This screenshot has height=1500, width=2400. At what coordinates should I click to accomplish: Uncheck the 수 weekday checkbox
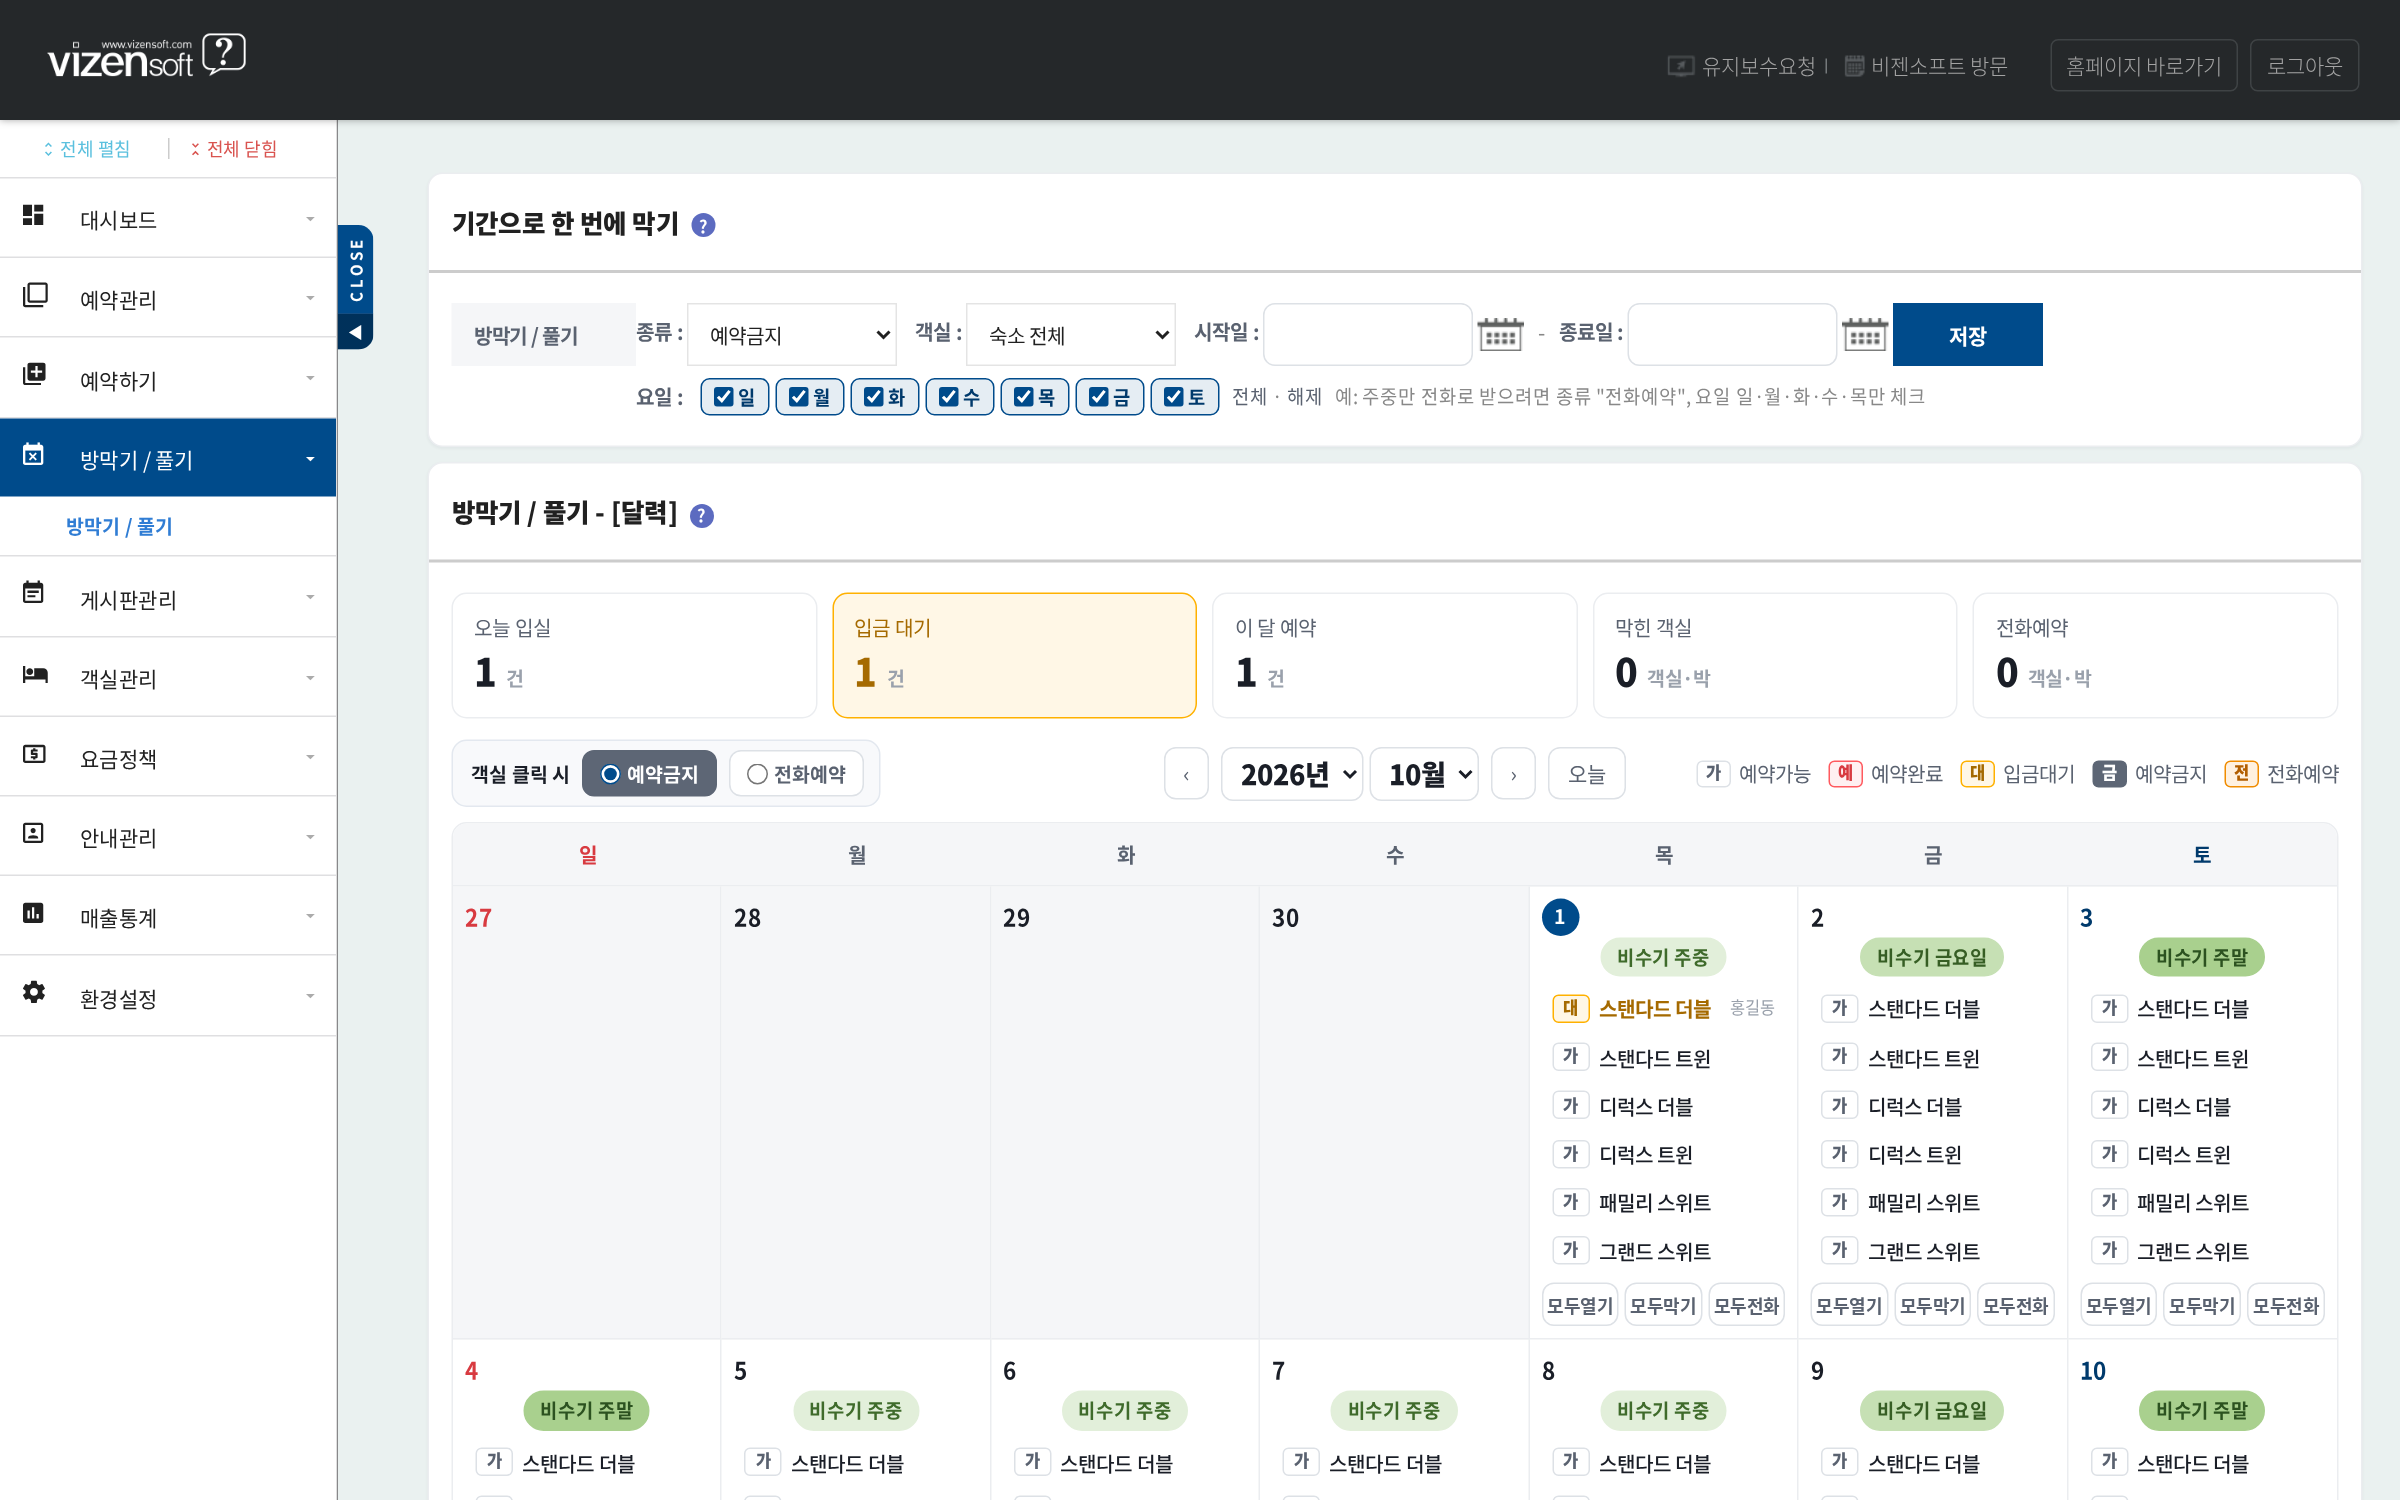948,397
